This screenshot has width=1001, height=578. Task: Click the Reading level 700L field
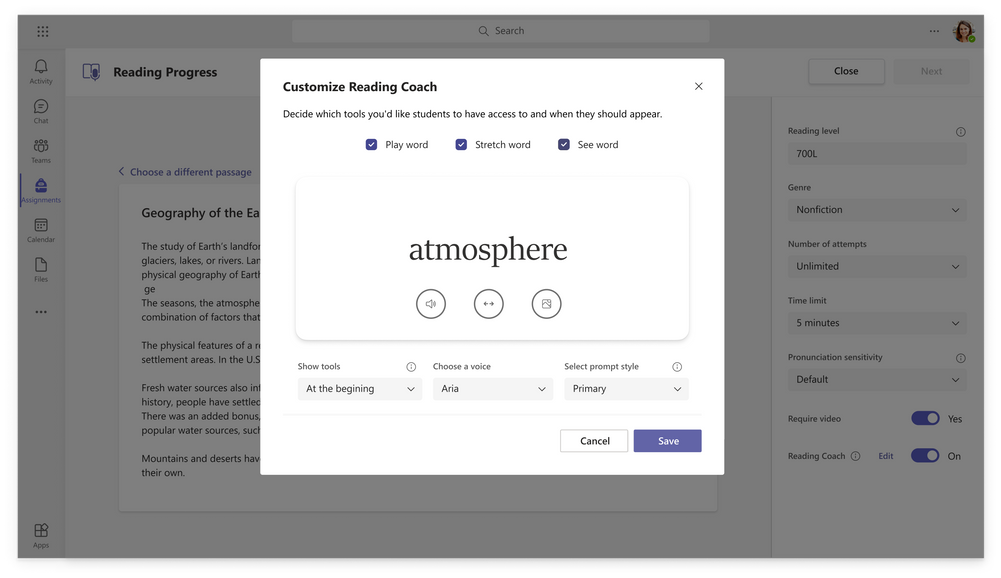pyautogui.click(x=877, y=153)
